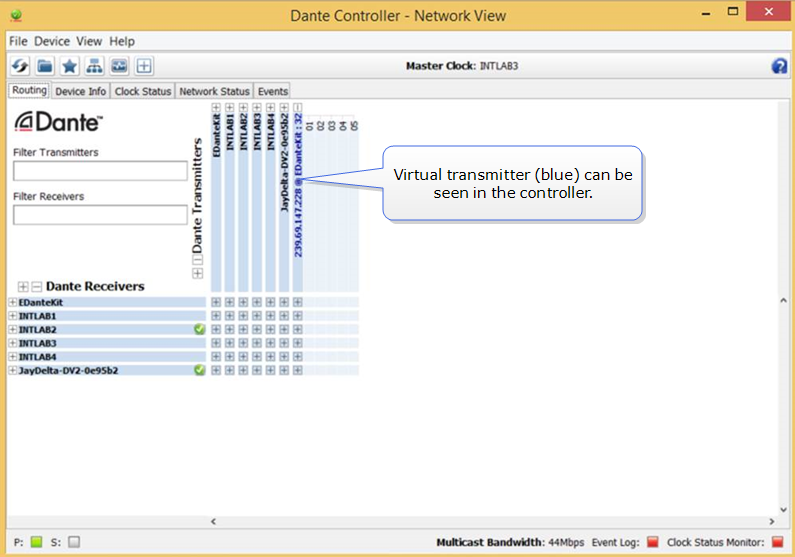Click the green Primary (P:) status indicator

coord(37,542)
